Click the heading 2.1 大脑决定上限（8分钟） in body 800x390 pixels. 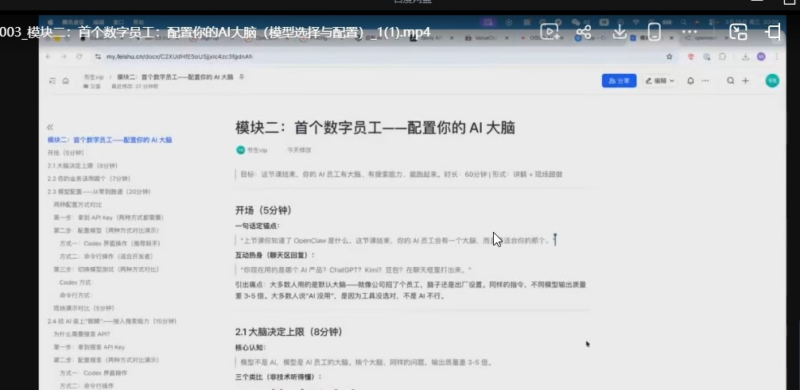pos(289,332)
